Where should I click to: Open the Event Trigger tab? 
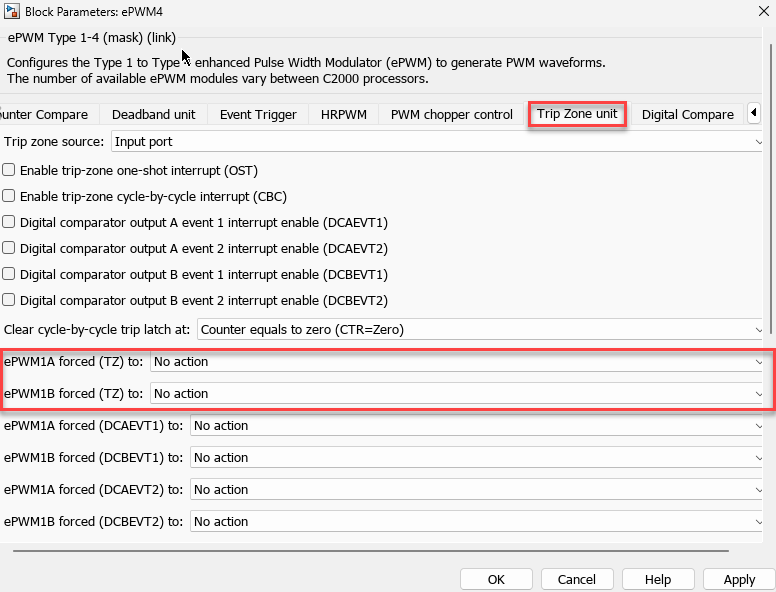[258, 114]
